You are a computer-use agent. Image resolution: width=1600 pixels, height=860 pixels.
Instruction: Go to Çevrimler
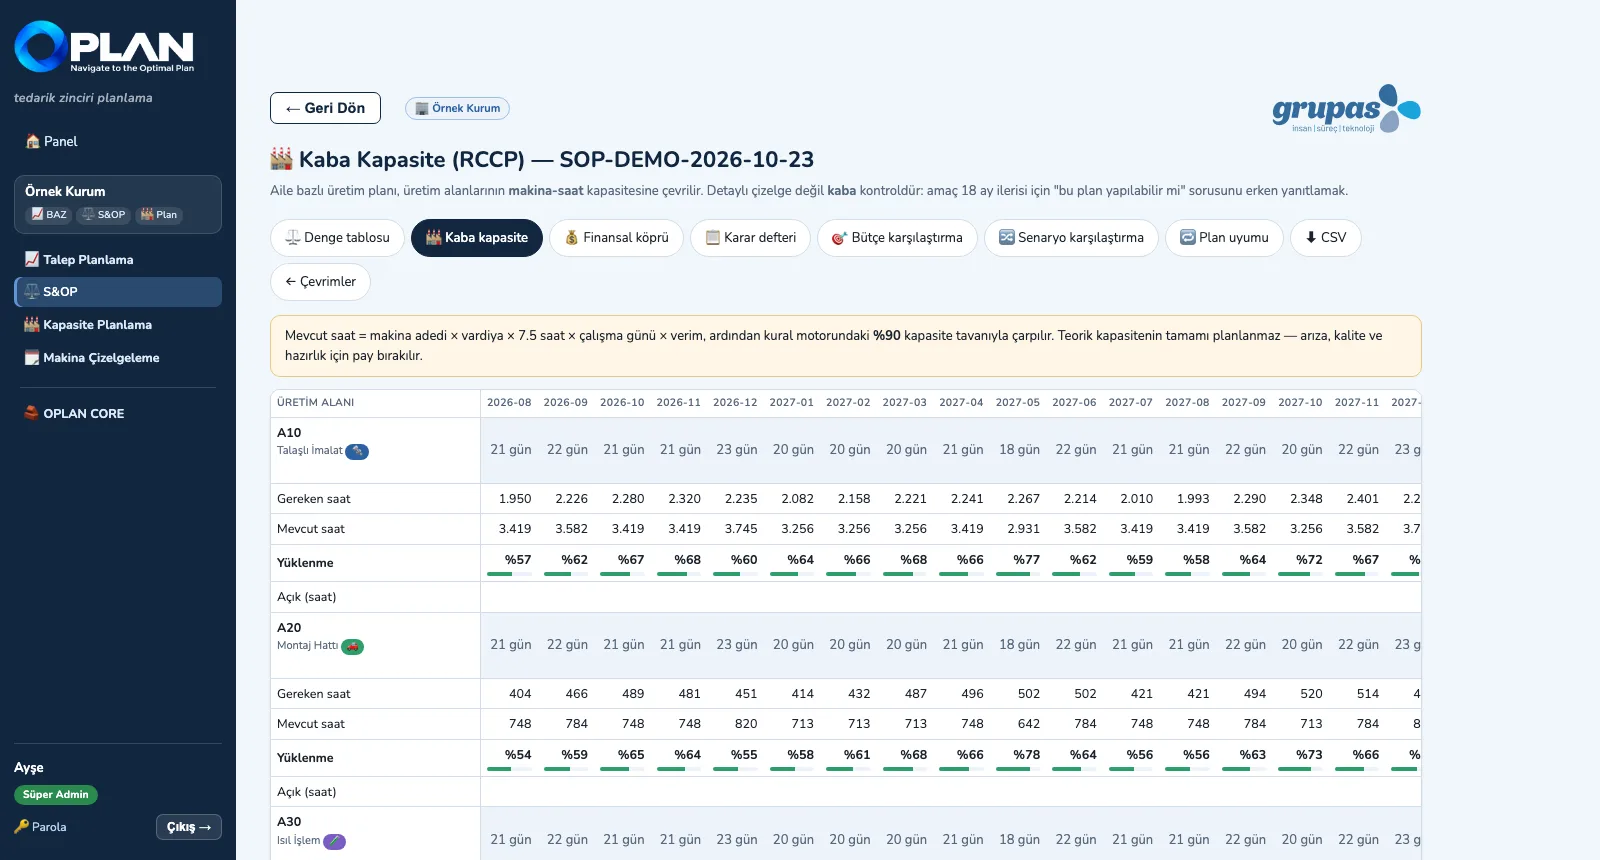click(x=320, y=282)
